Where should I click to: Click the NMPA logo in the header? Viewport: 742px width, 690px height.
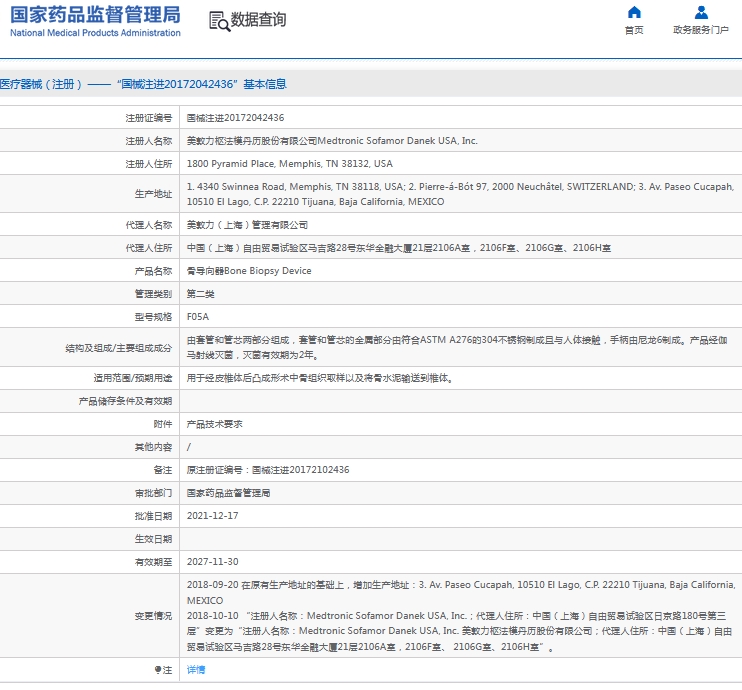click(95, 14)
